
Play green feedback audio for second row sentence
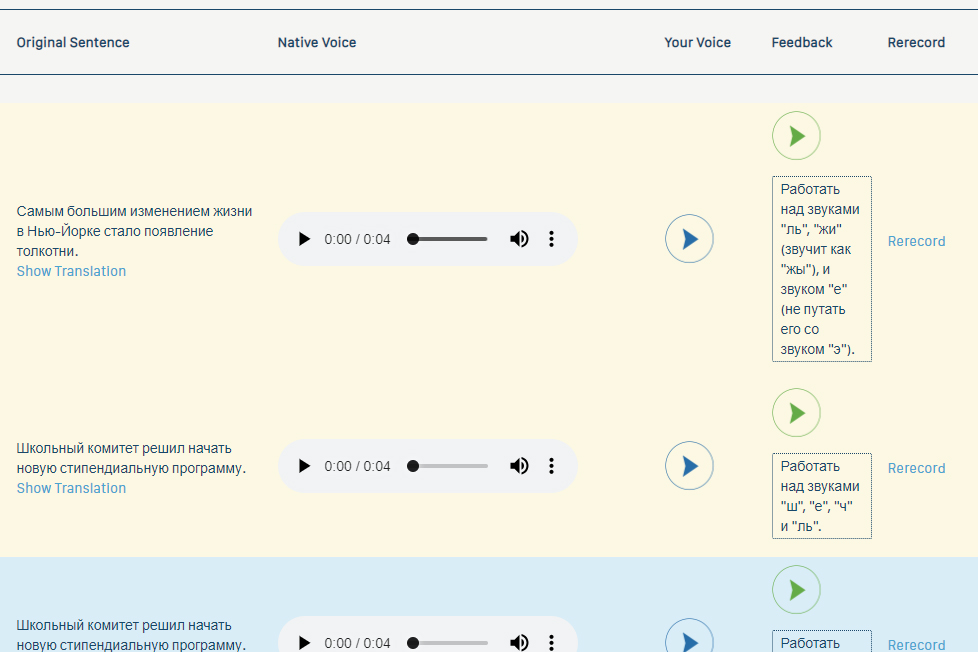(x=796, y=413)
